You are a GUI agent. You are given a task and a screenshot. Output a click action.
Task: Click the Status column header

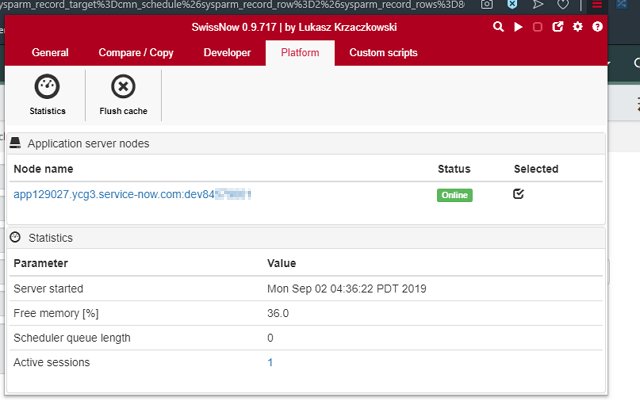454,169
